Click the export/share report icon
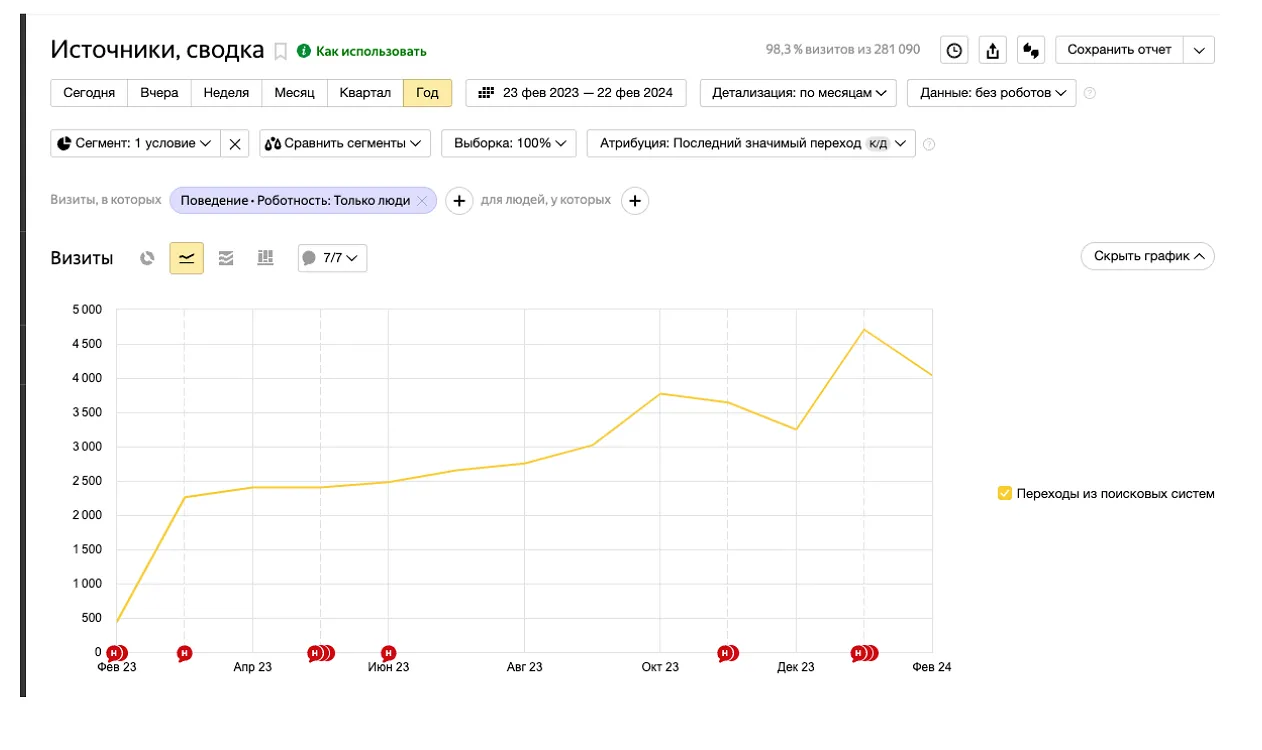The height and width of the screenshot is (750, 1262). [991, 50]
